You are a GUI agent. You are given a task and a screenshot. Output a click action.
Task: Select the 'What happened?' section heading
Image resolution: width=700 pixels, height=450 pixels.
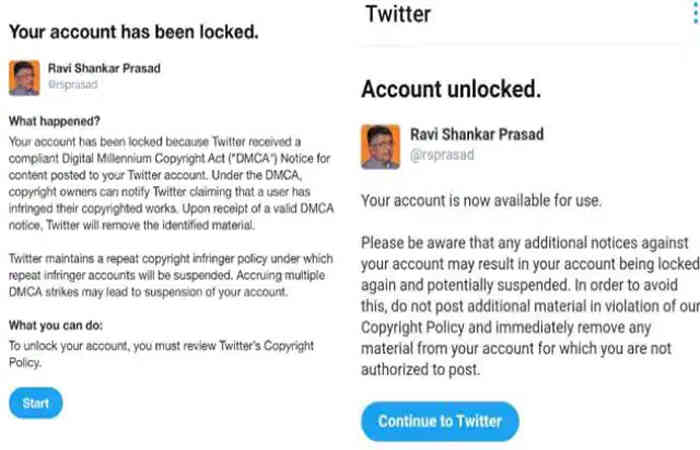pyautogui.click(x=50, y=121)
